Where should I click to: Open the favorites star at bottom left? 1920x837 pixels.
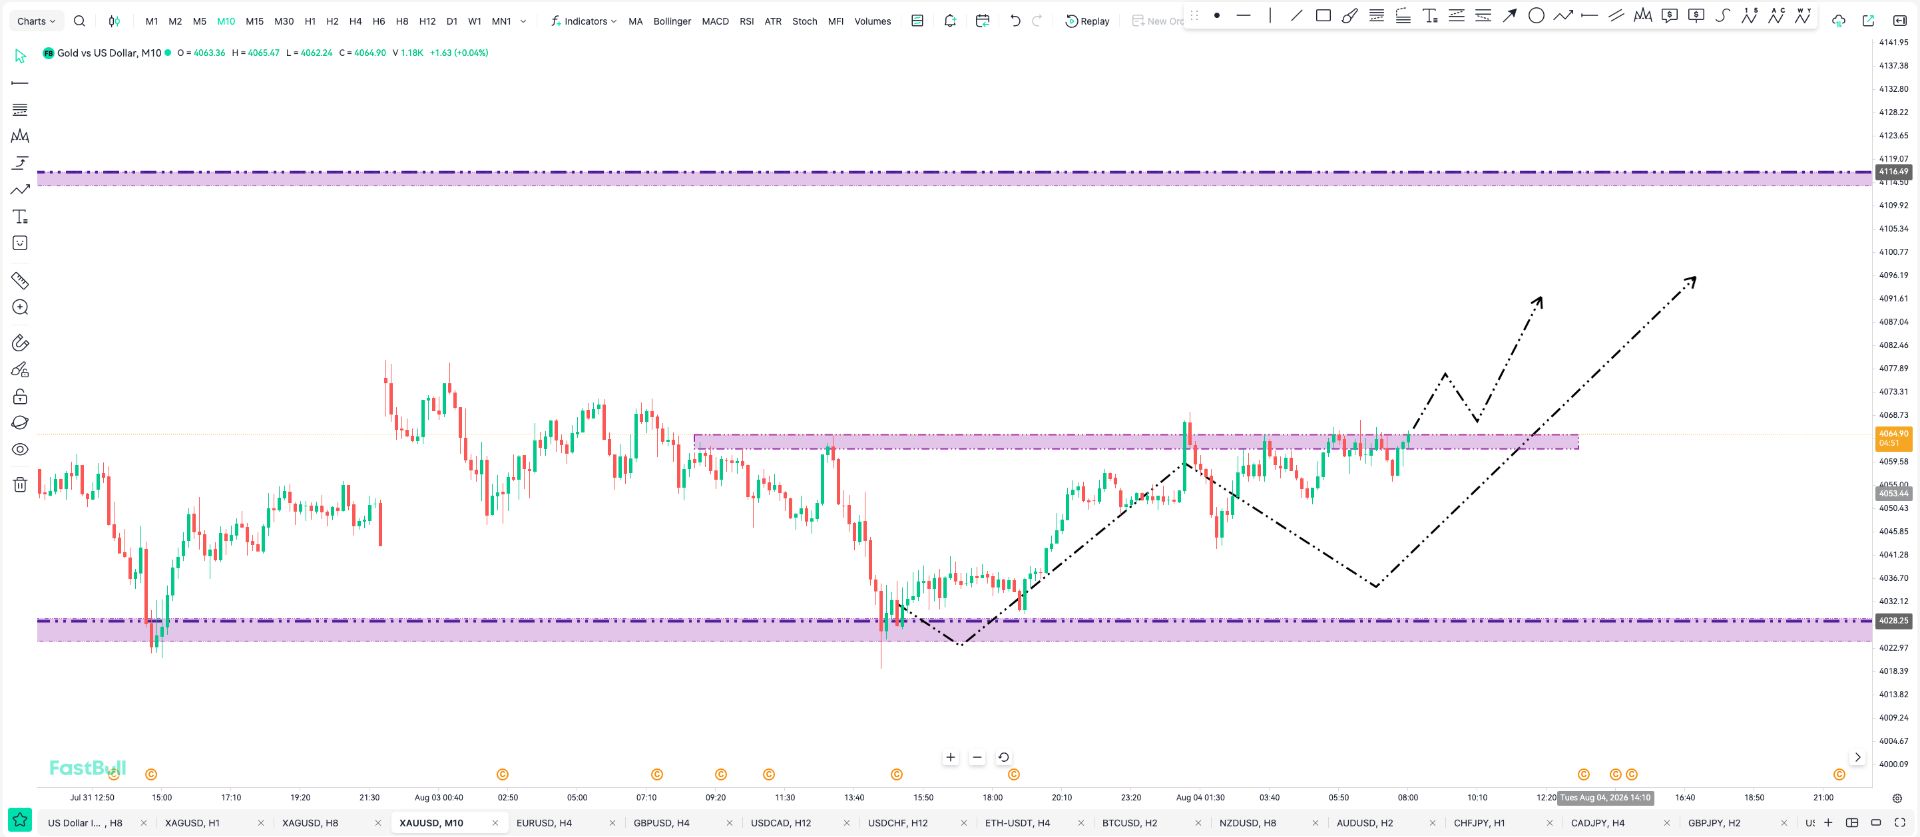point(20,821)
